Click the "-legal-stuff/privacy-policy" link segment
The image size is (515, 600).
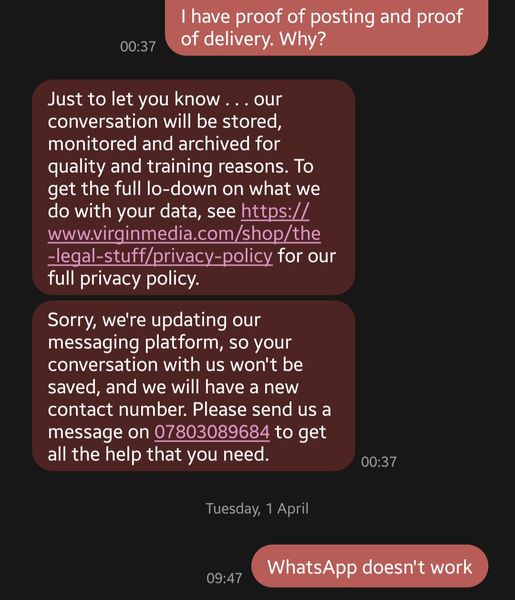[160, 256]
